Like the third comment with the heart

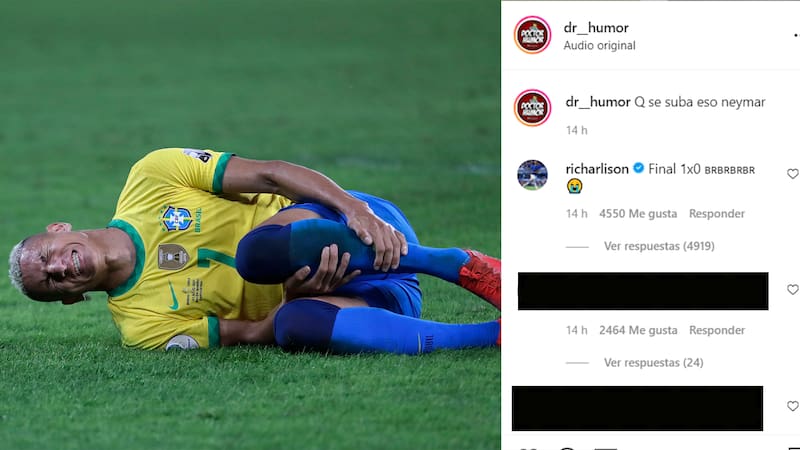pyautogui.click(x=792, y=406)
